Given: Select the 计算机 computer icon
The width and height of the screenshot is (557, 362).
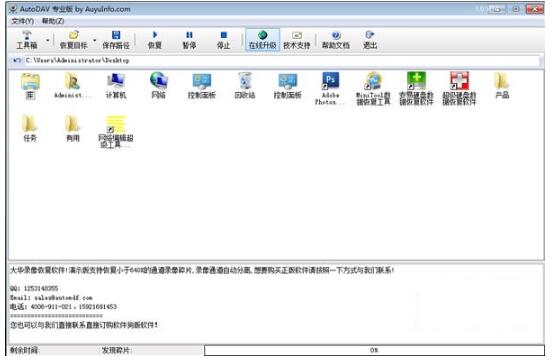Looking at the screenshot, I should pyautogui.click(x=116, y=86).
